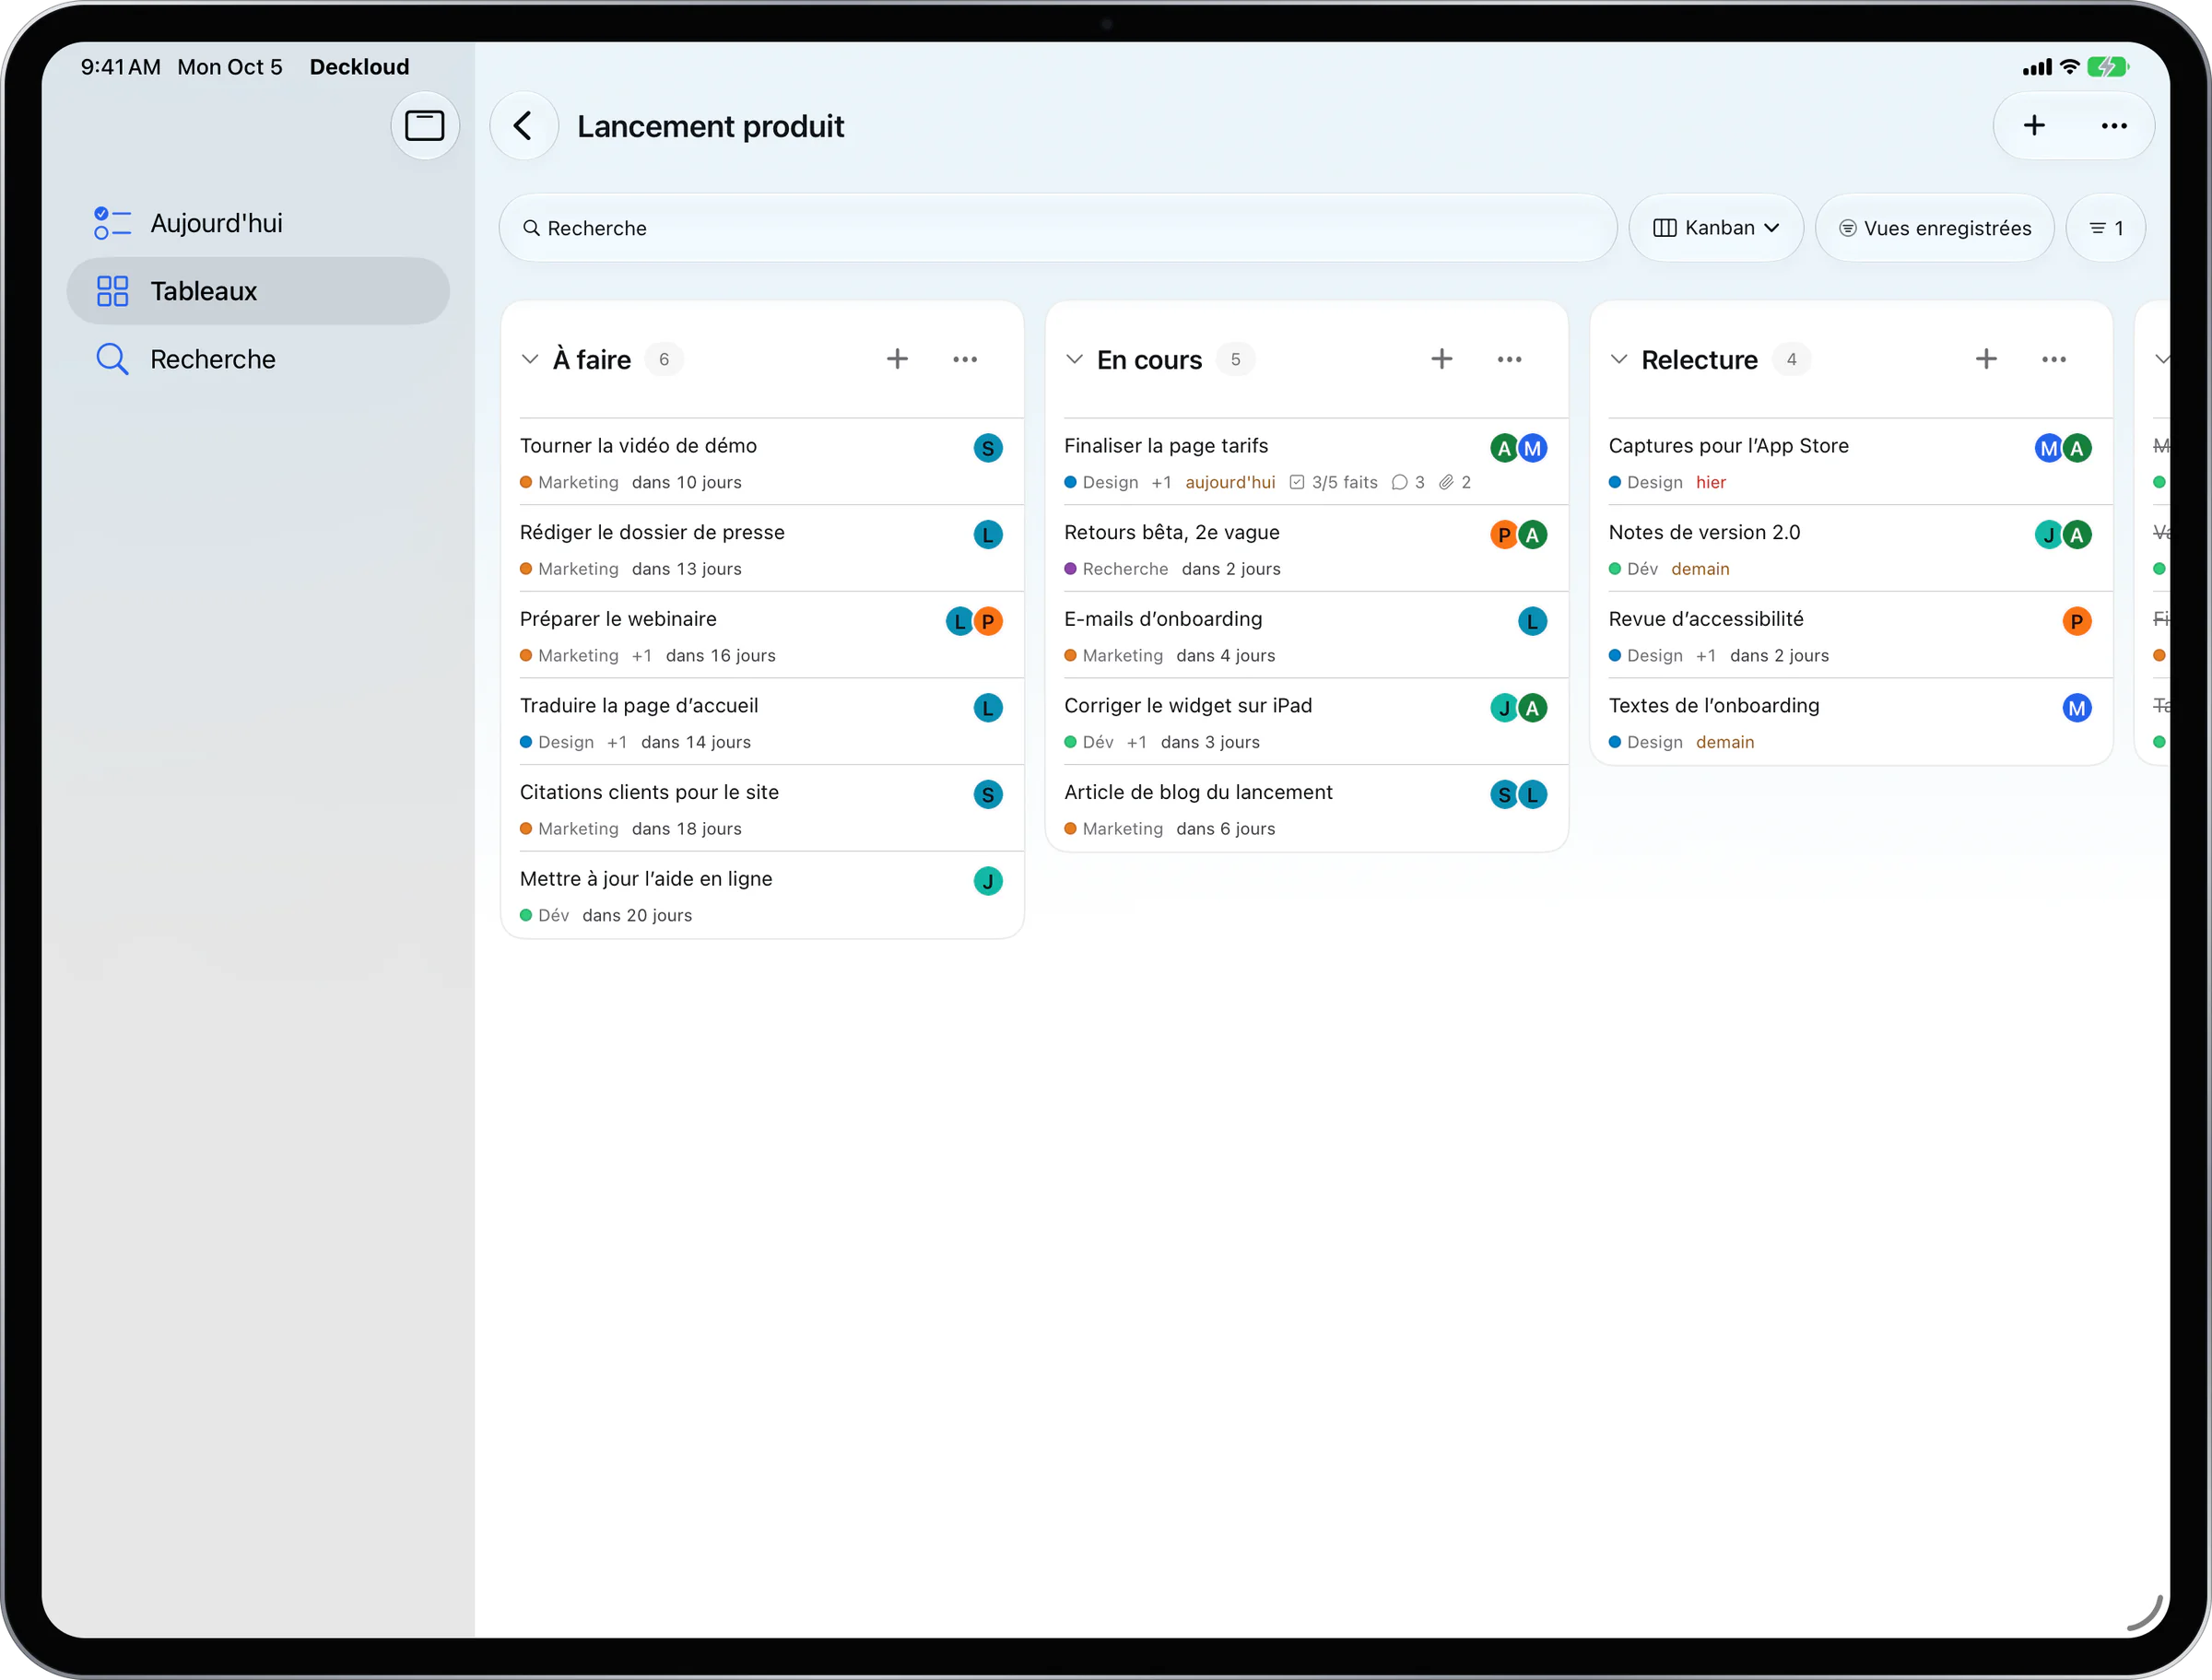Toggle the sidebar panel icon
Screen dimensions: 2212x1680
click(x=424, y=126)
